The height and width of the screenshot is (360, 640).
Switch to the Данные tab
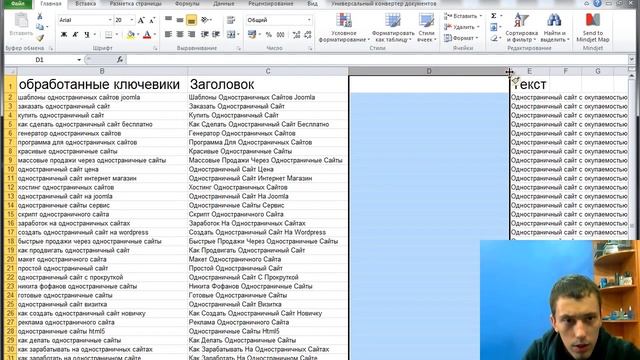223,3
